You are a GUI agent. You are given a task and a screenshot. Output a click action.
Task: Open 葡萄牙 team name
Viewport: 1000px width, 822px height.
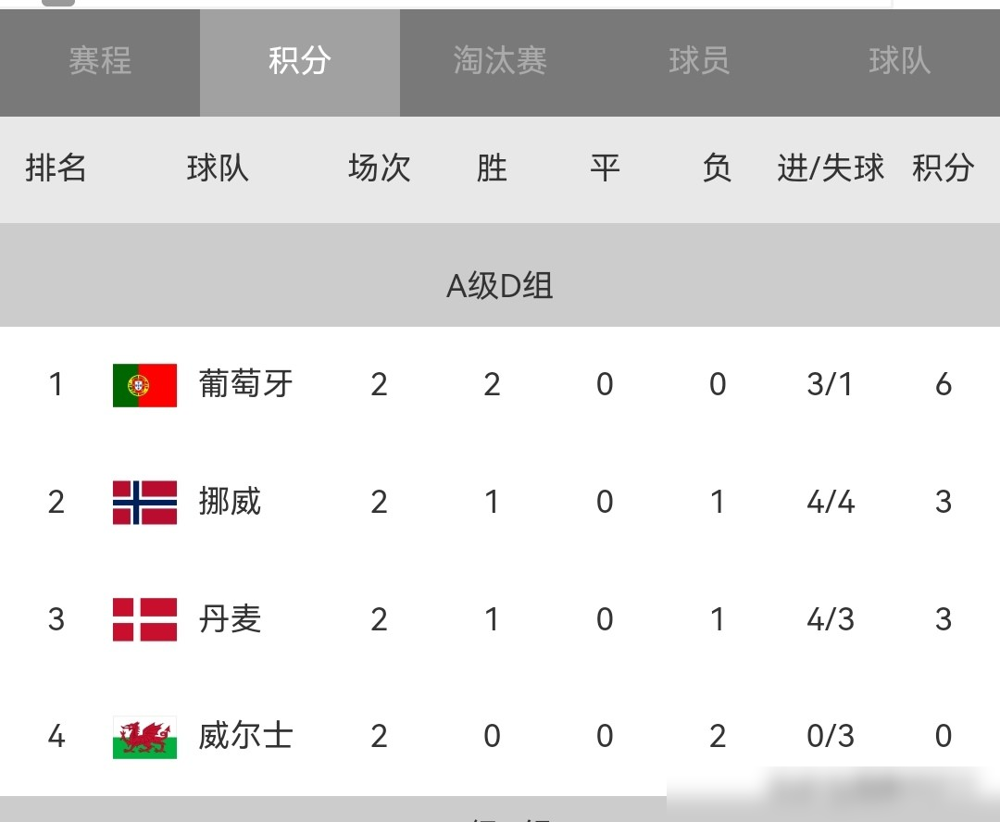[246, 384]
